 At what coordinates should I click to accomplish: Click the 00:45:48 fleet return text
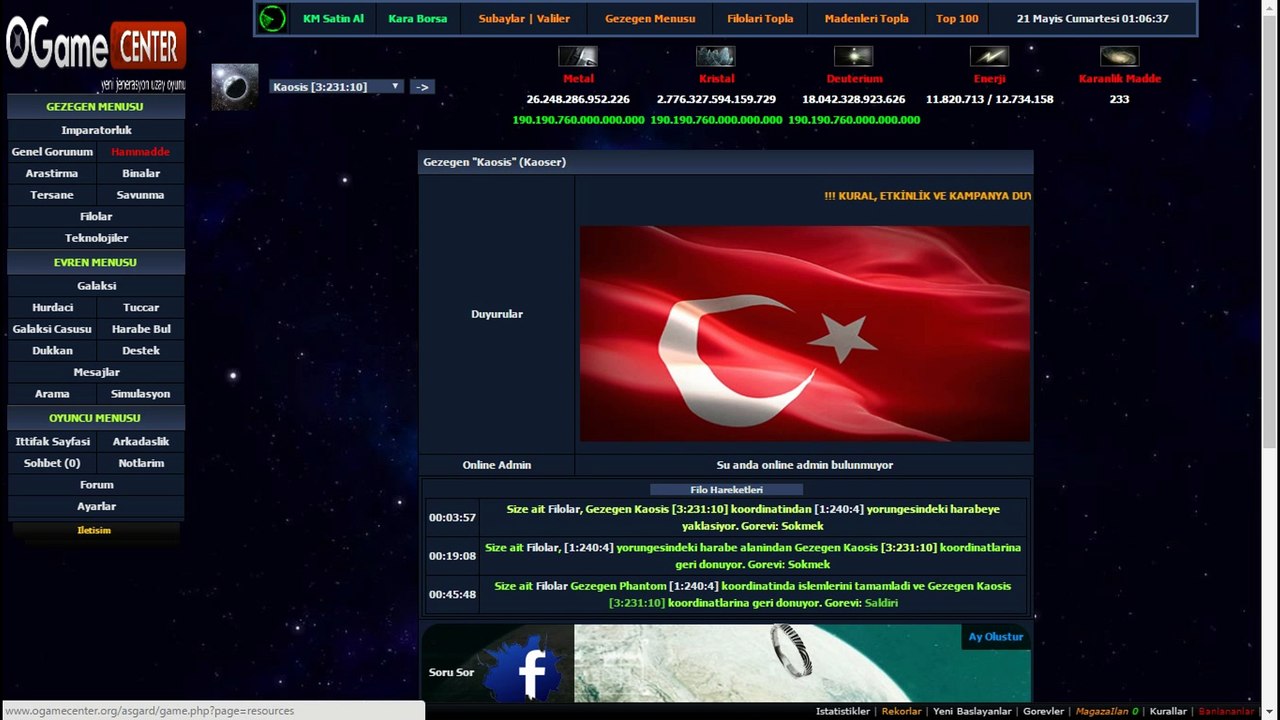752,595
